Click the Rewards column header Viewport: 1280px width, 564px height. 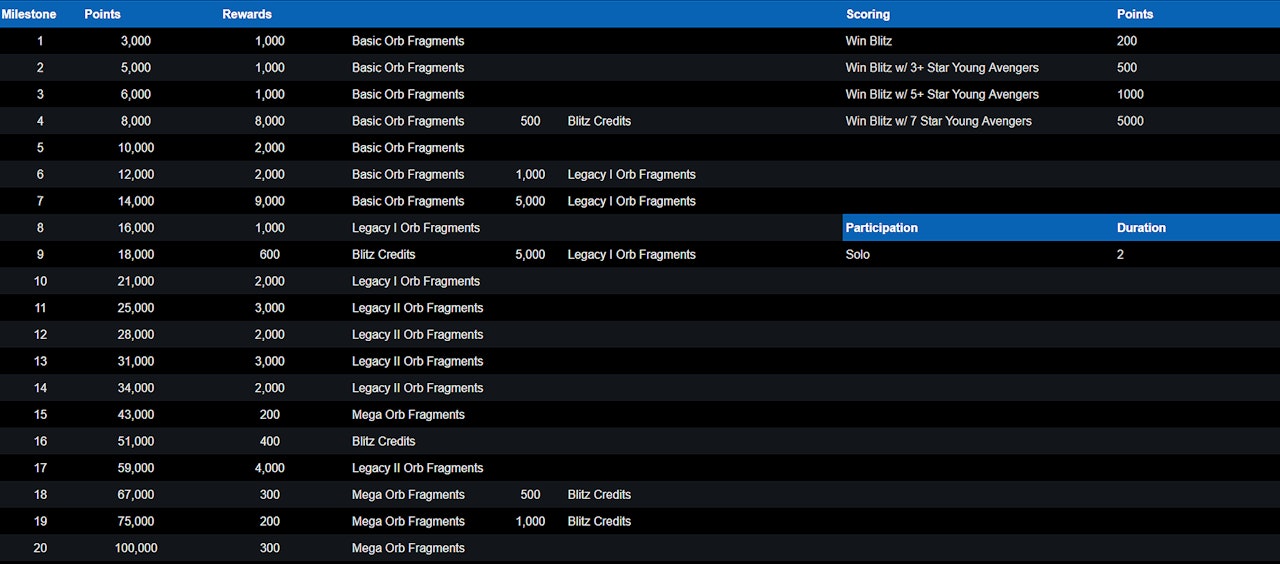[247, 14]
